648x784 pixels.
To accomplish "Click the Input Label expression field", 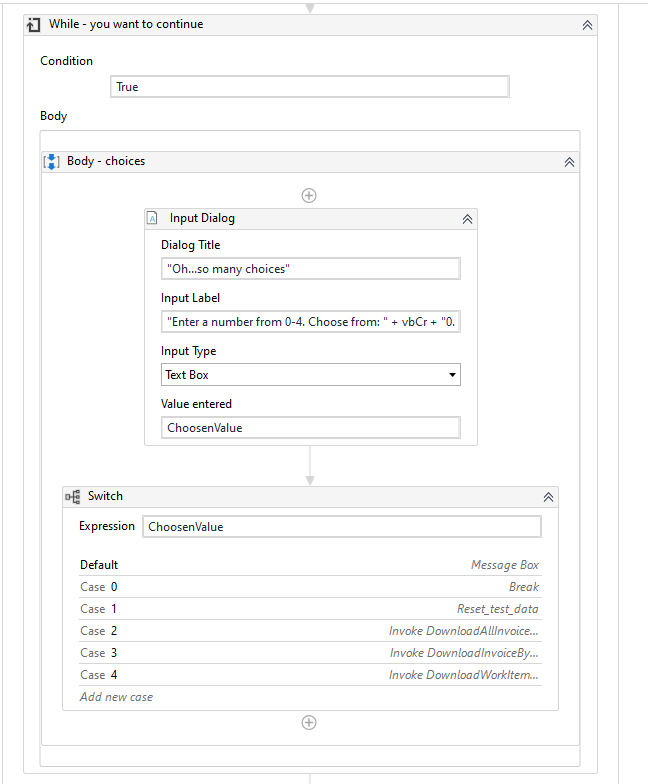I will click(310, 322).
